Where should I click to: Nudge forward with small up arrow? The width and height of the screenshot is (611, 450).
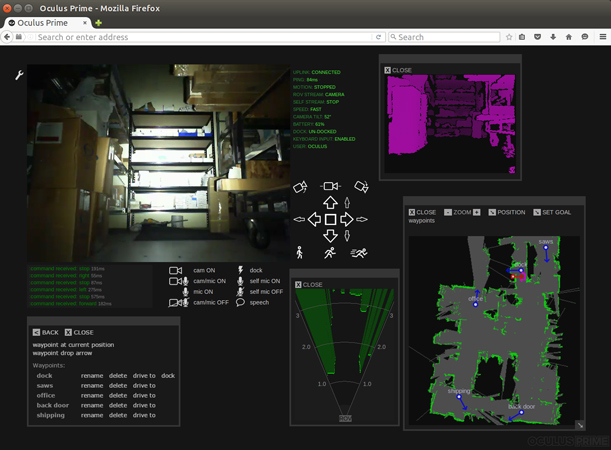click(x=347, y=203)
